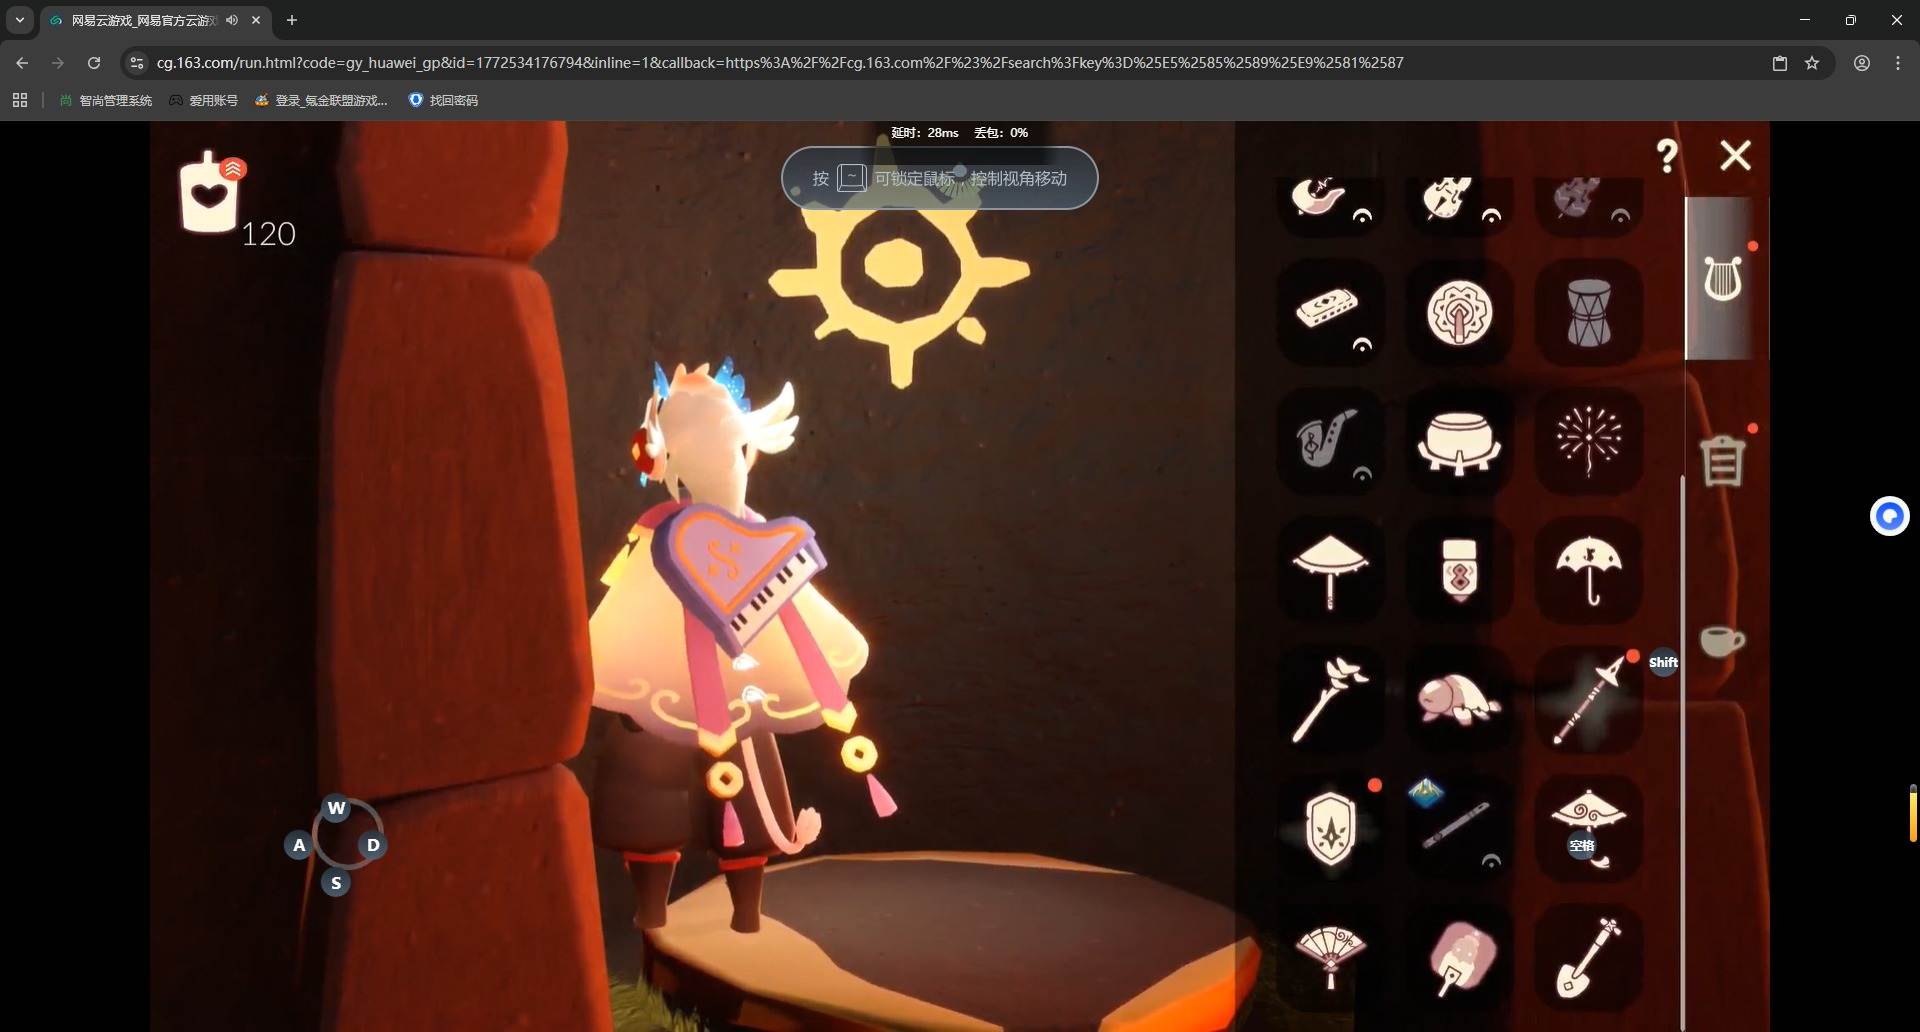
Task: Pick the flute with mountain badge
Action: tap(1459, 828)
